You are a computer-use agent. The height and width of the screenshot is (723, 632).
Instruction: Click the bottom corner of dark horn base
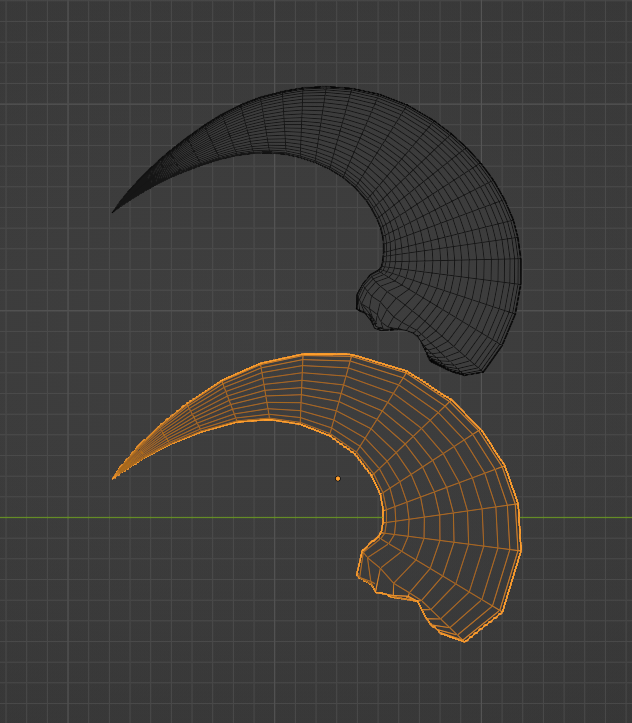465,373
